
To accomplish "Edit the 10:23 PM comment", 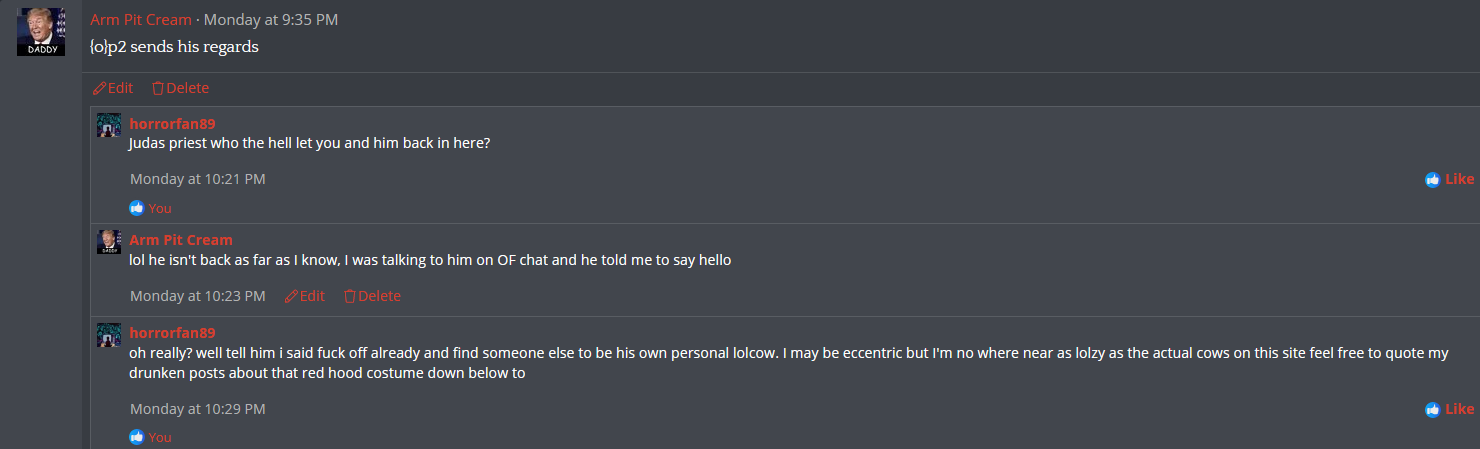I will (x=306, y=296).
